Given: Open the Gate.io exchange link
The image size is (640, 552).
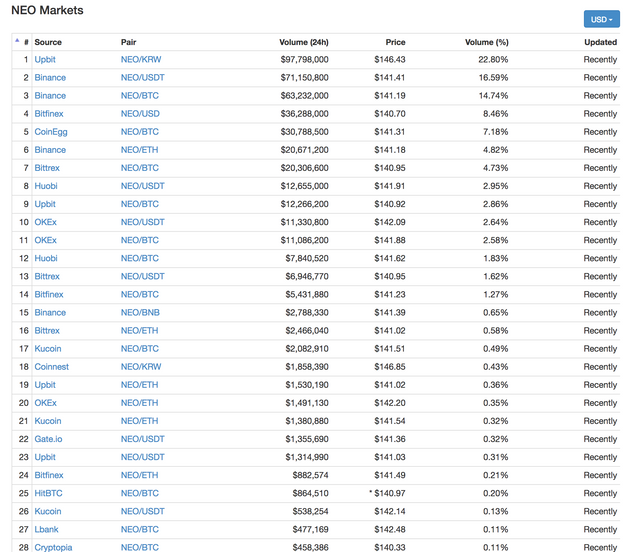Looking at the screenshot, I should [48, 439].
